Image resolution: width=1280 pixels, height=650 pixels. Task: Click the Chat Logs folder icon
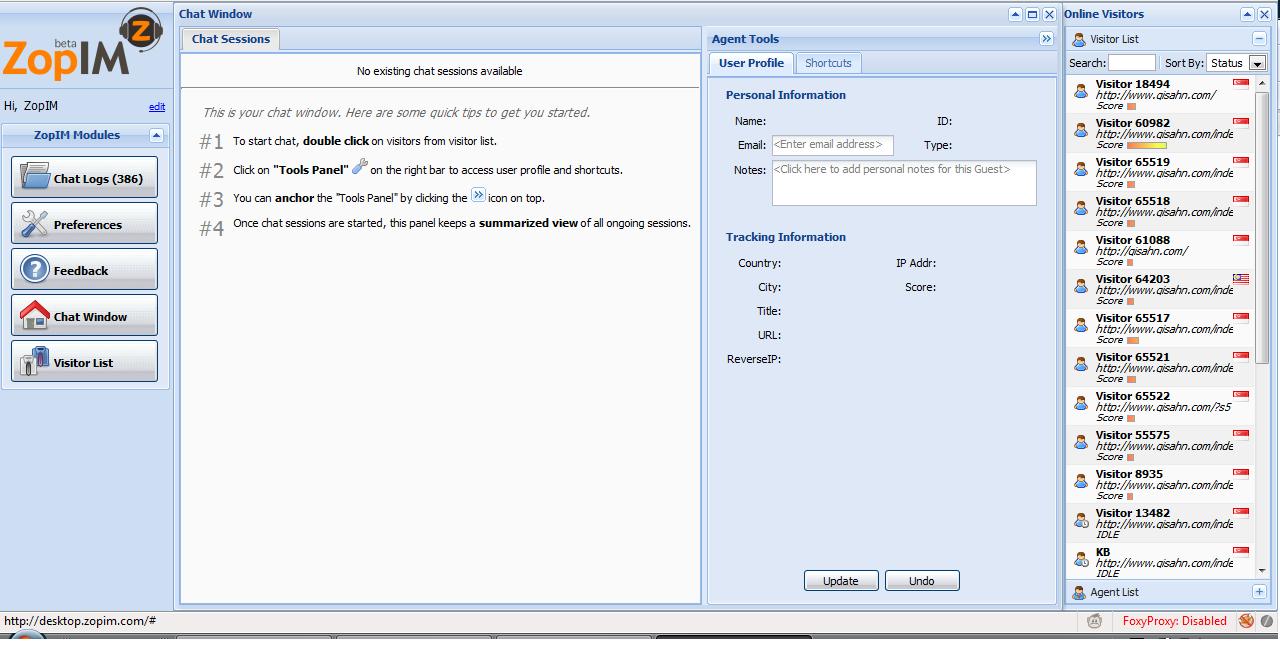point(35,177)
